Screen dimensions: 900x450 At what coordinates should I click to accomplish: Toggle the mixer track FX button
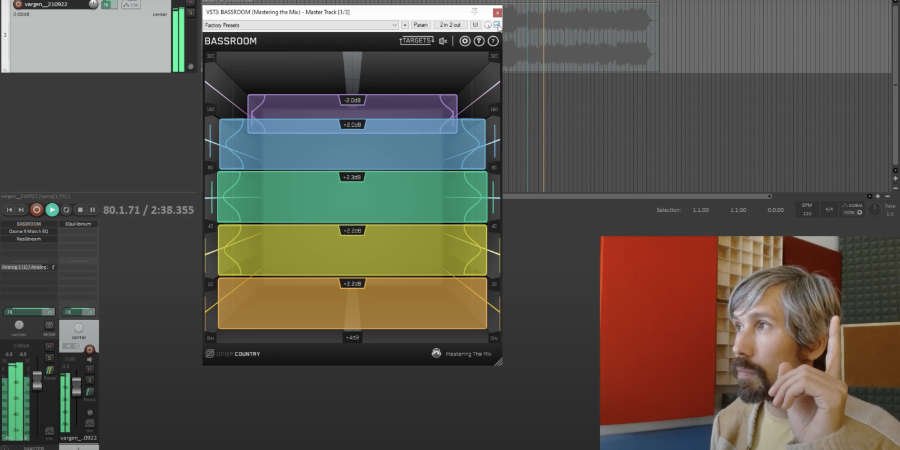coord(90,390)
